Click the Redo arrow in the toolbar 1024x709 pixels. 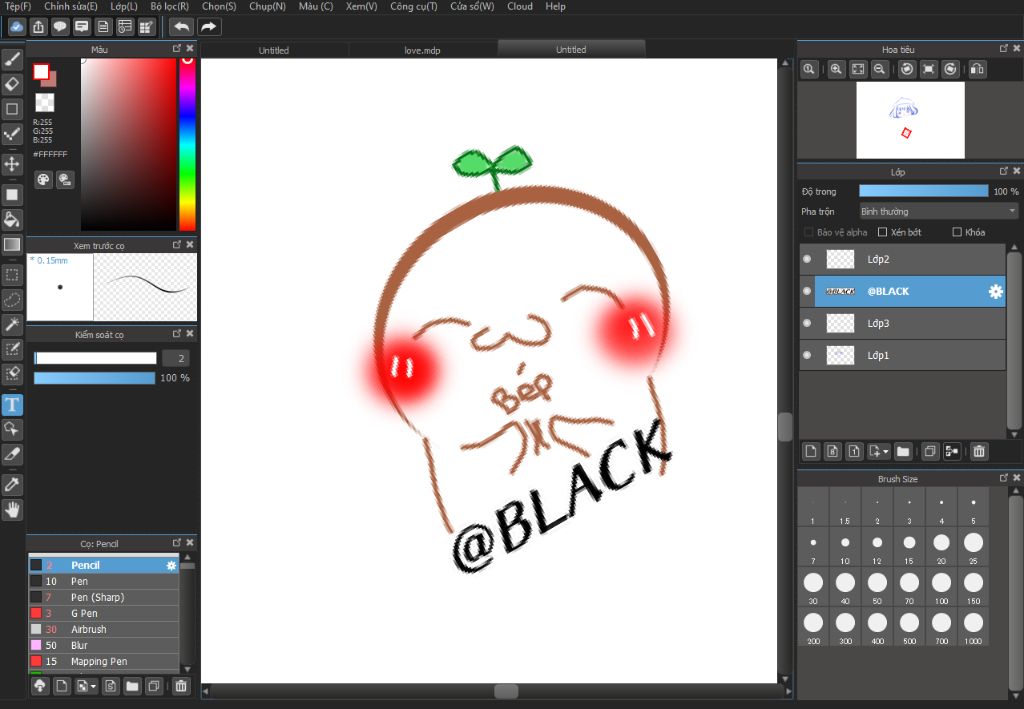(208, 27)
